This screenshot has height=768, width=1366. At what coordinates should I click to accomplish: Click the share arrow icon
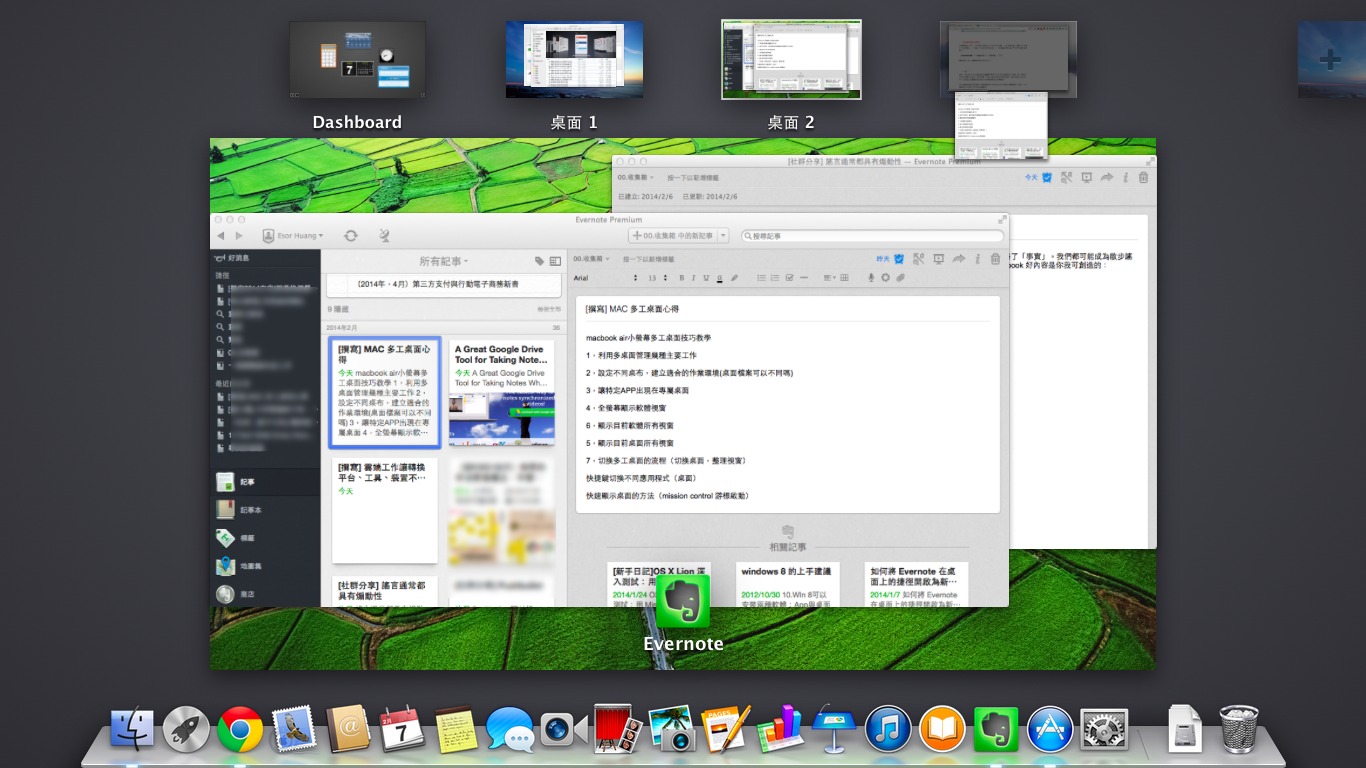pyautogui.click(x=958, y=259)
